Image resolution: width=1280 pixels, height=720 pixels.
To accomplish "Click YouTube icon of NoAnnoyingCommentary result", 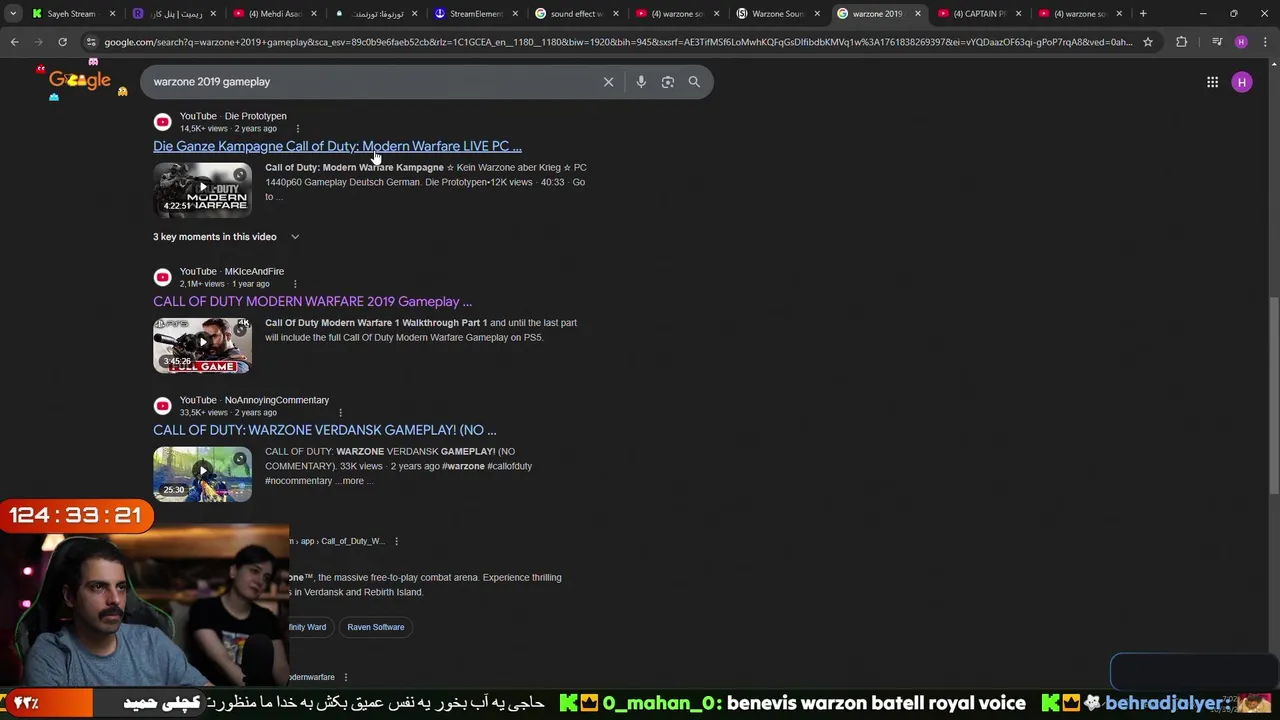I will click(162, 406).
